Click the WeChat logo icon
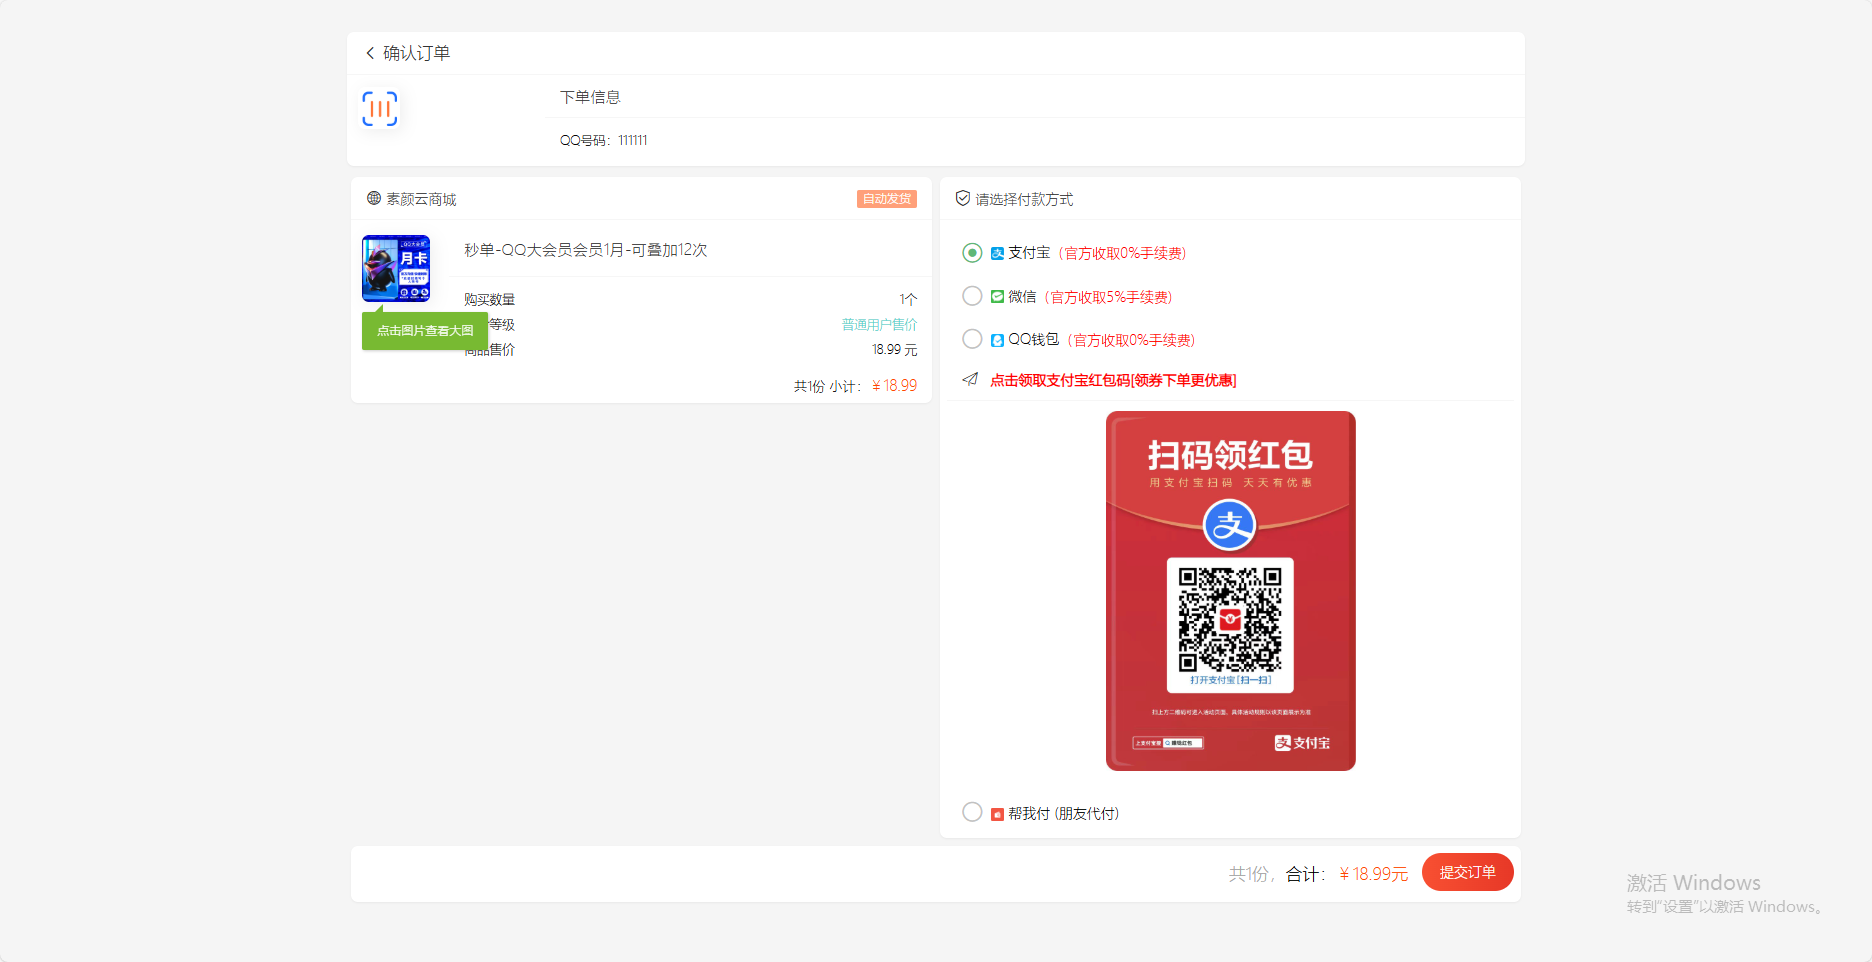1872x962 pixels. [997, 296]
